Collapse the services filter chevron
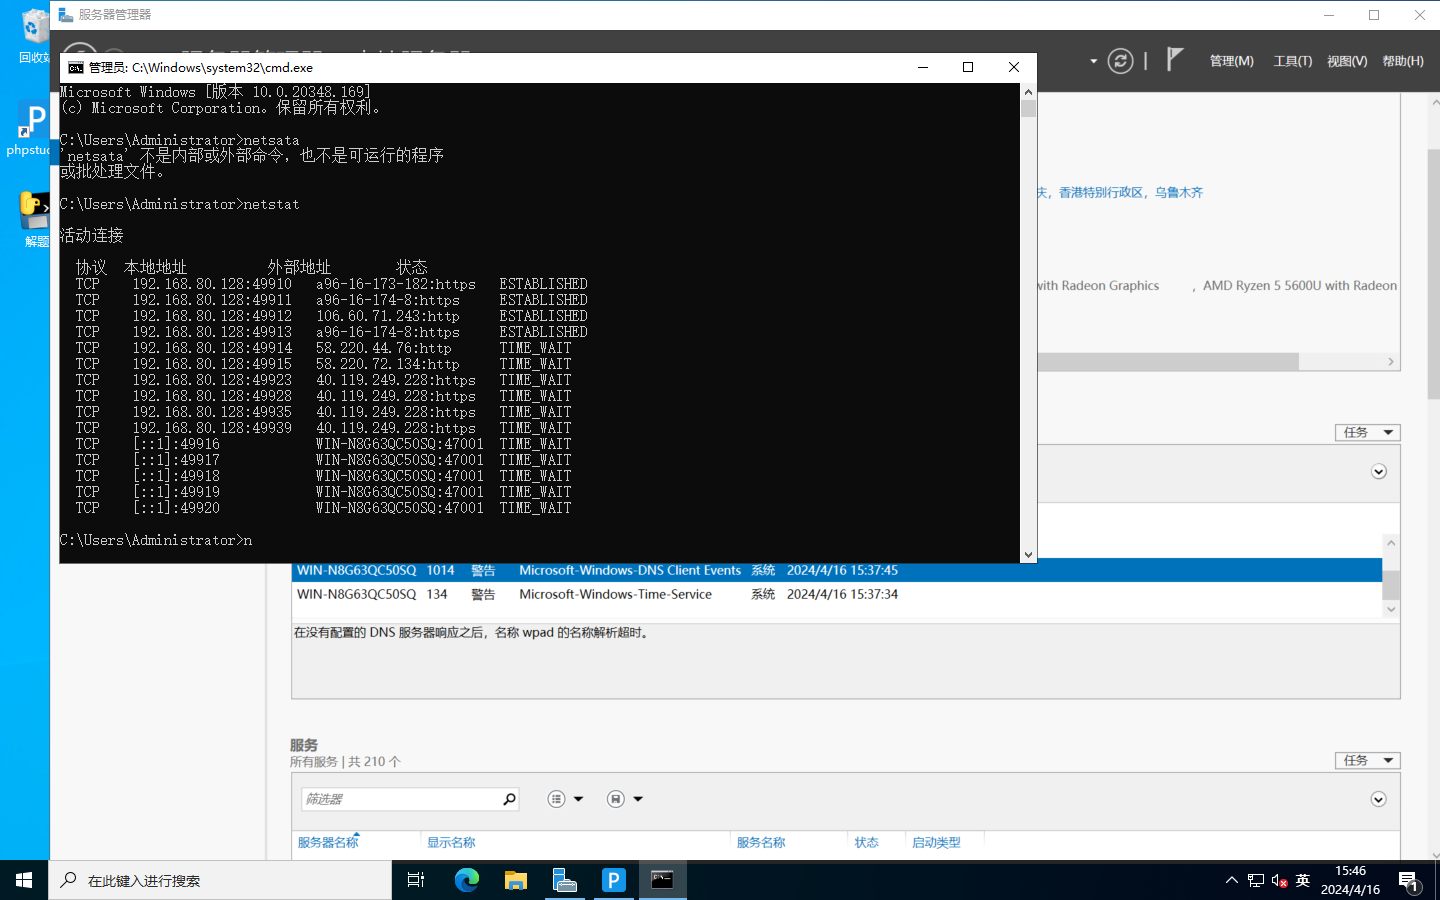This screenshot has width=1440, height=900. [x=1379, y=799]
